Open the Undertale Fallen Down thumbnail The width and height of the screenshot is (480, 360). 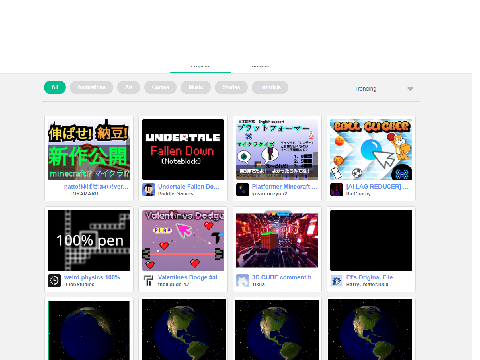point(183,149)
